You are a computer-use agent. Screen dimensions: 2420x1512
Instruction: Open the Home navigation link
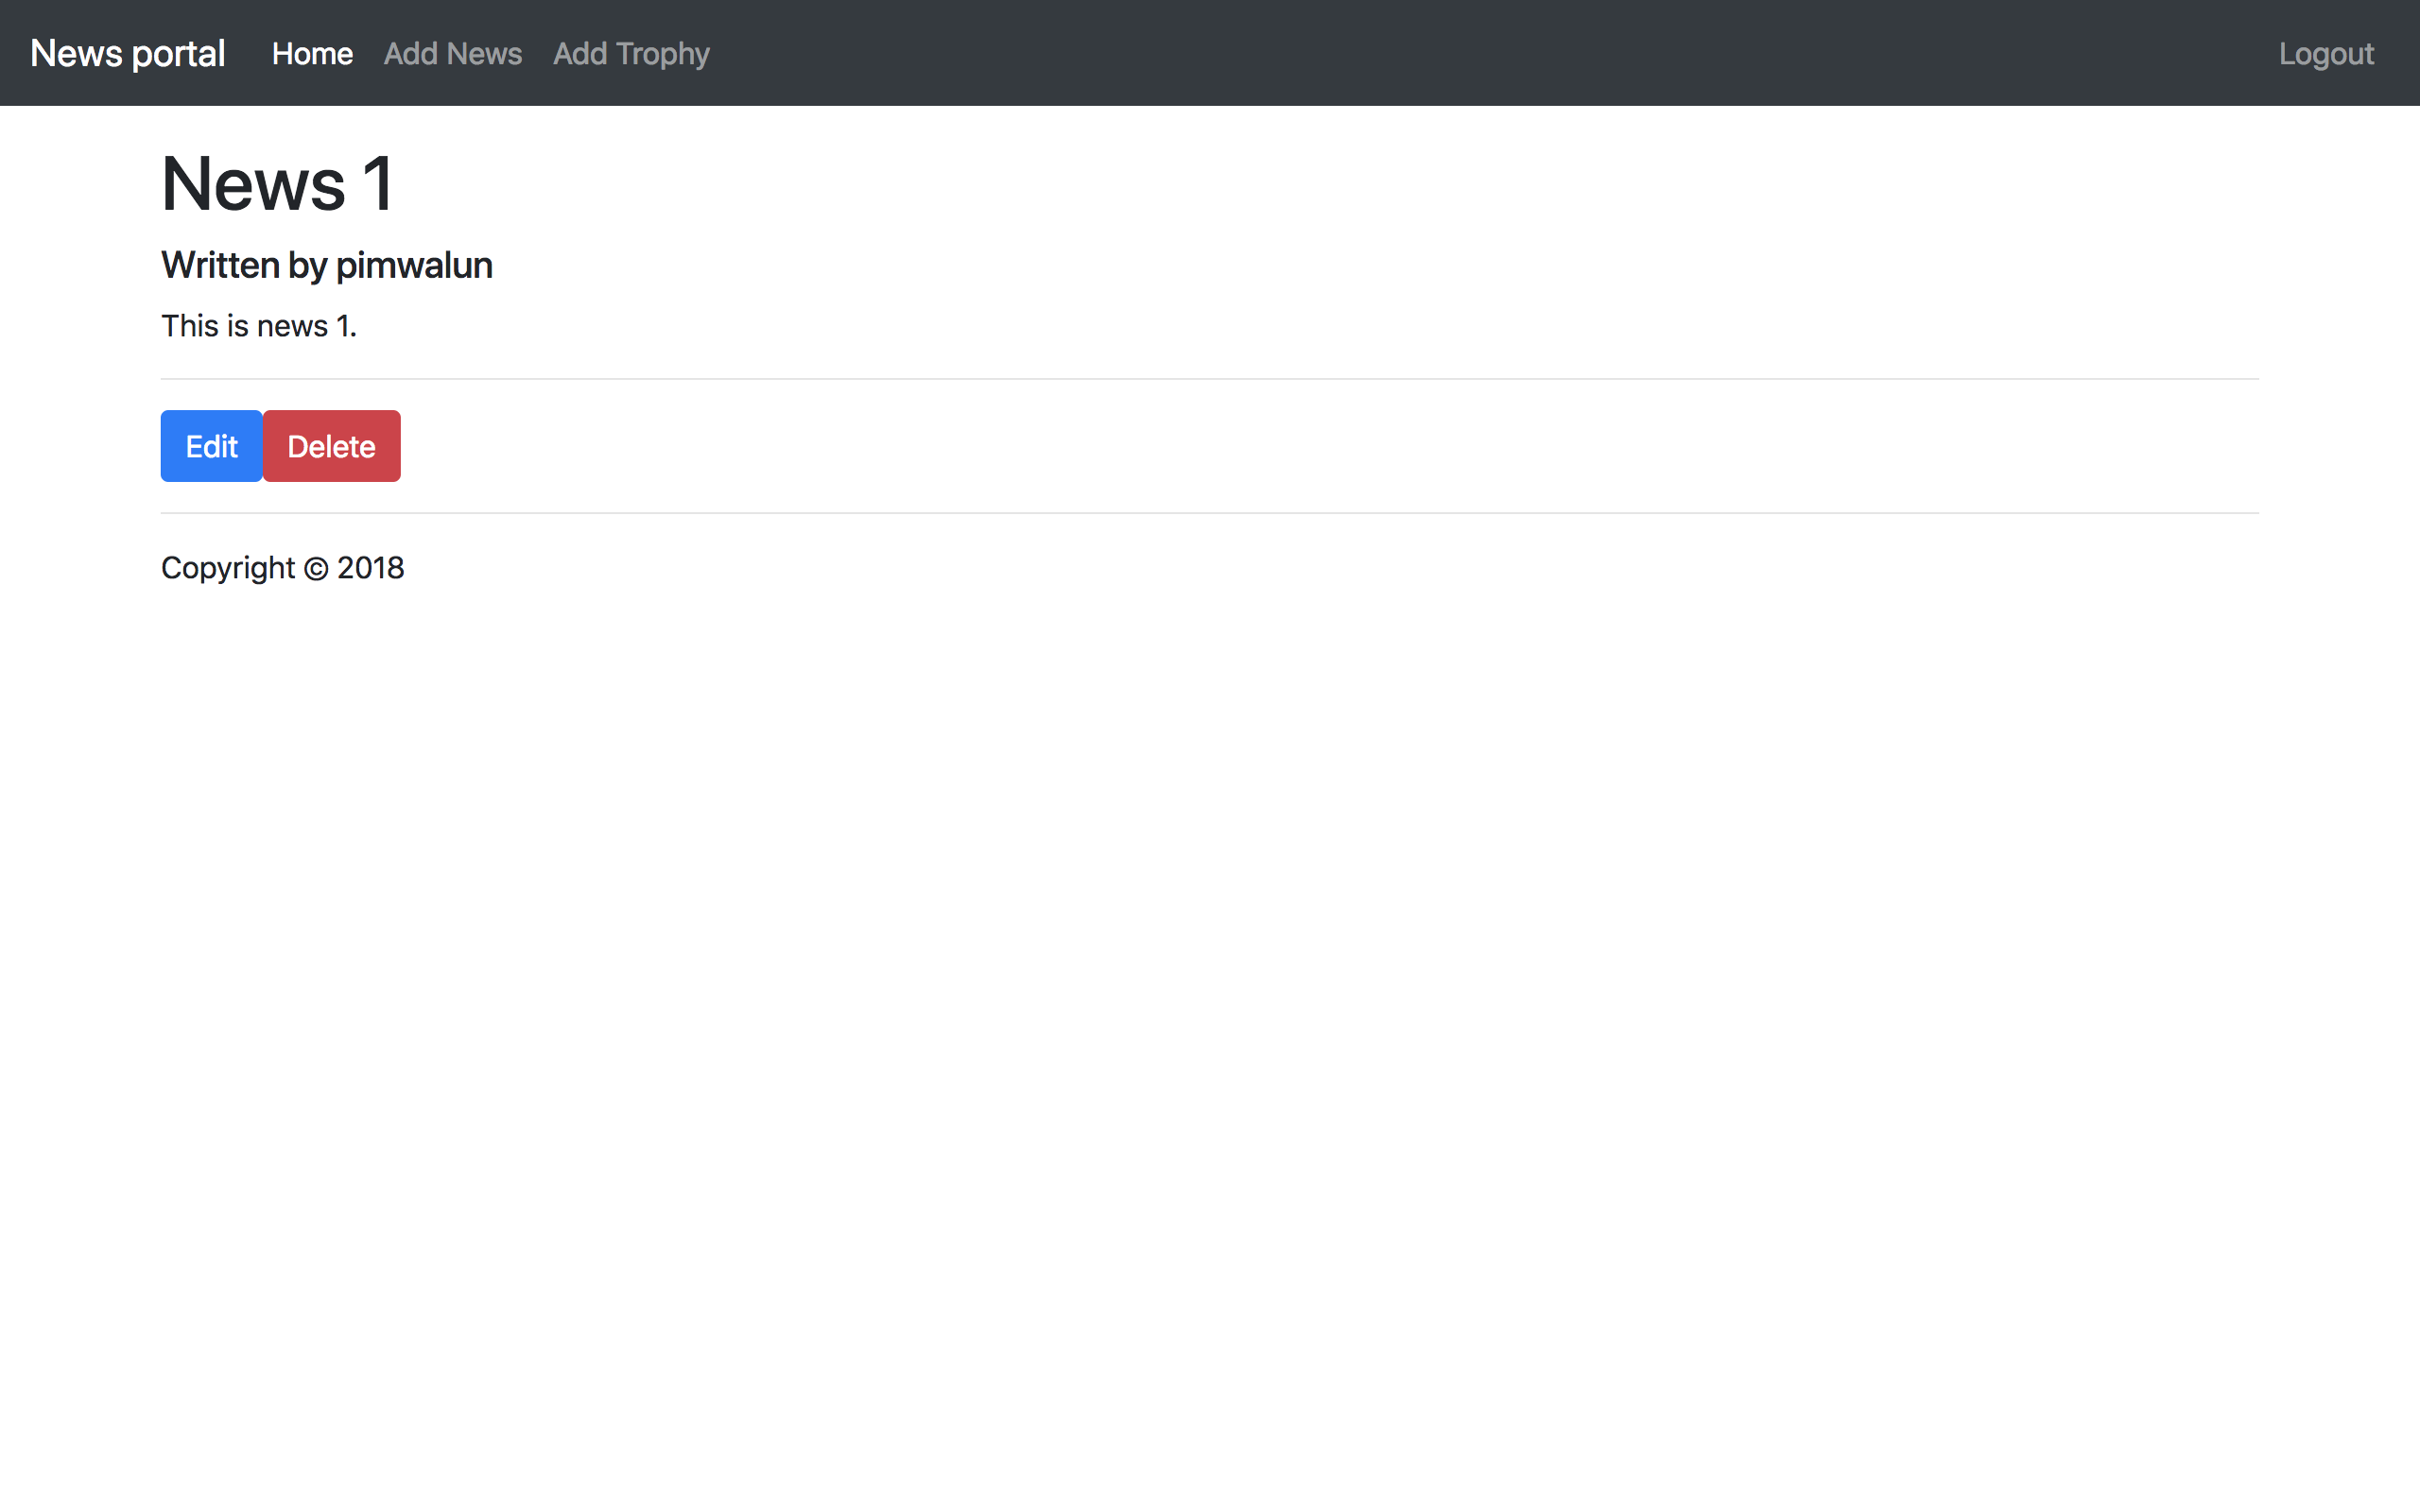tap(311, 53)
